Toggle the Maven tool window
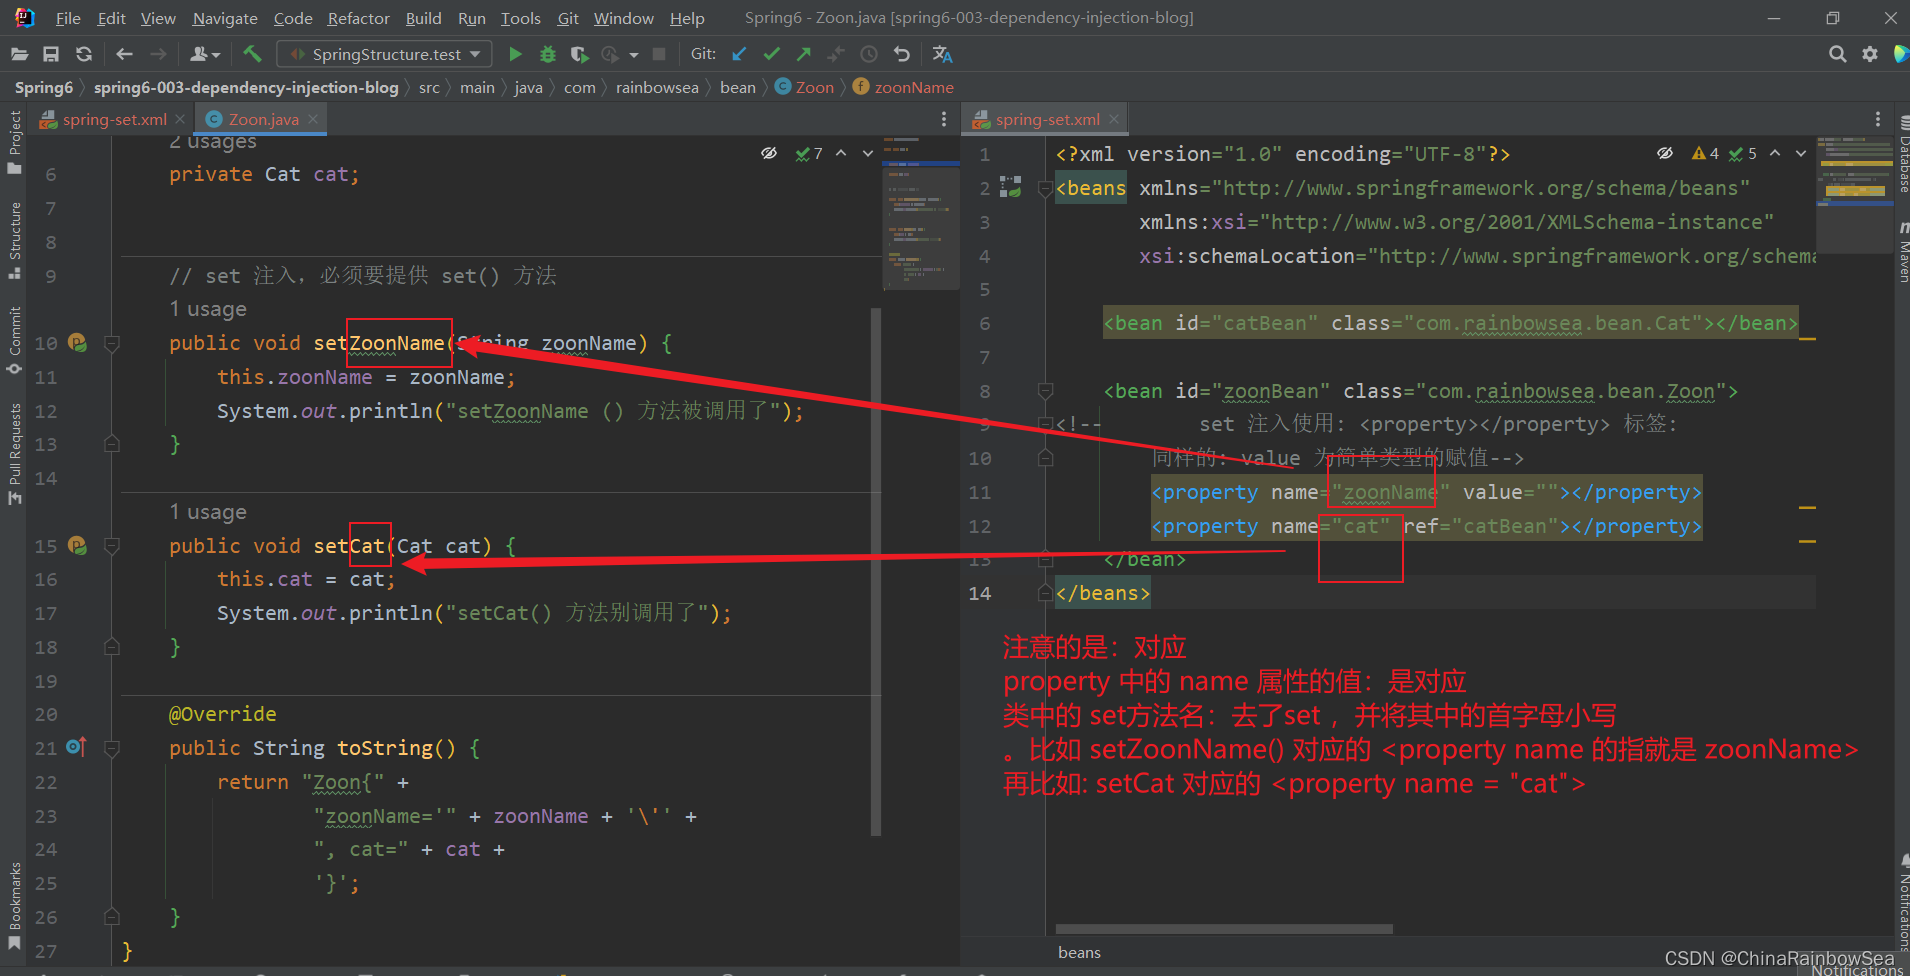The image size is (1910, 976). pos(1902,253)
